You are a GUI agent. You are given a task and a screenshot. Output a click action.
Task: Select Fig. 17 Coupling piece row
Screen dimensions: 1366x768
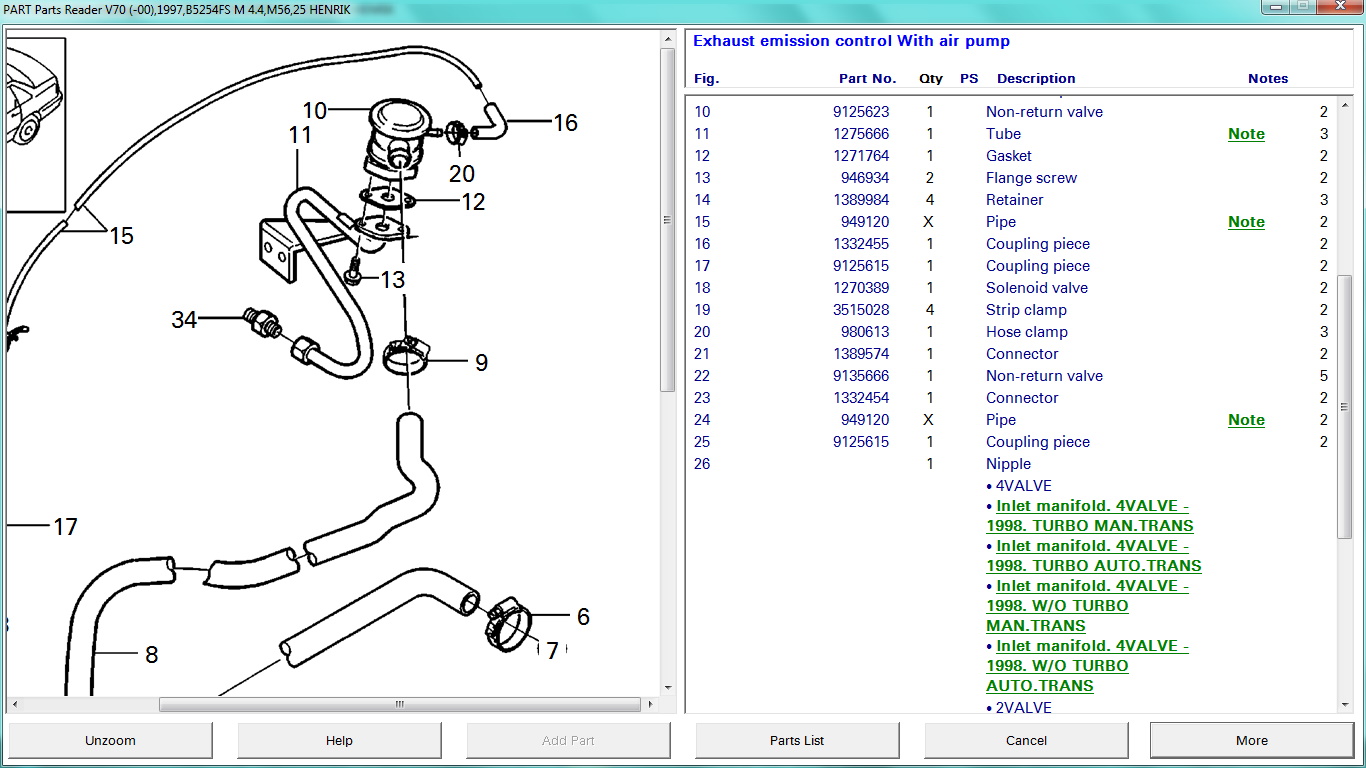[1011, 266]
